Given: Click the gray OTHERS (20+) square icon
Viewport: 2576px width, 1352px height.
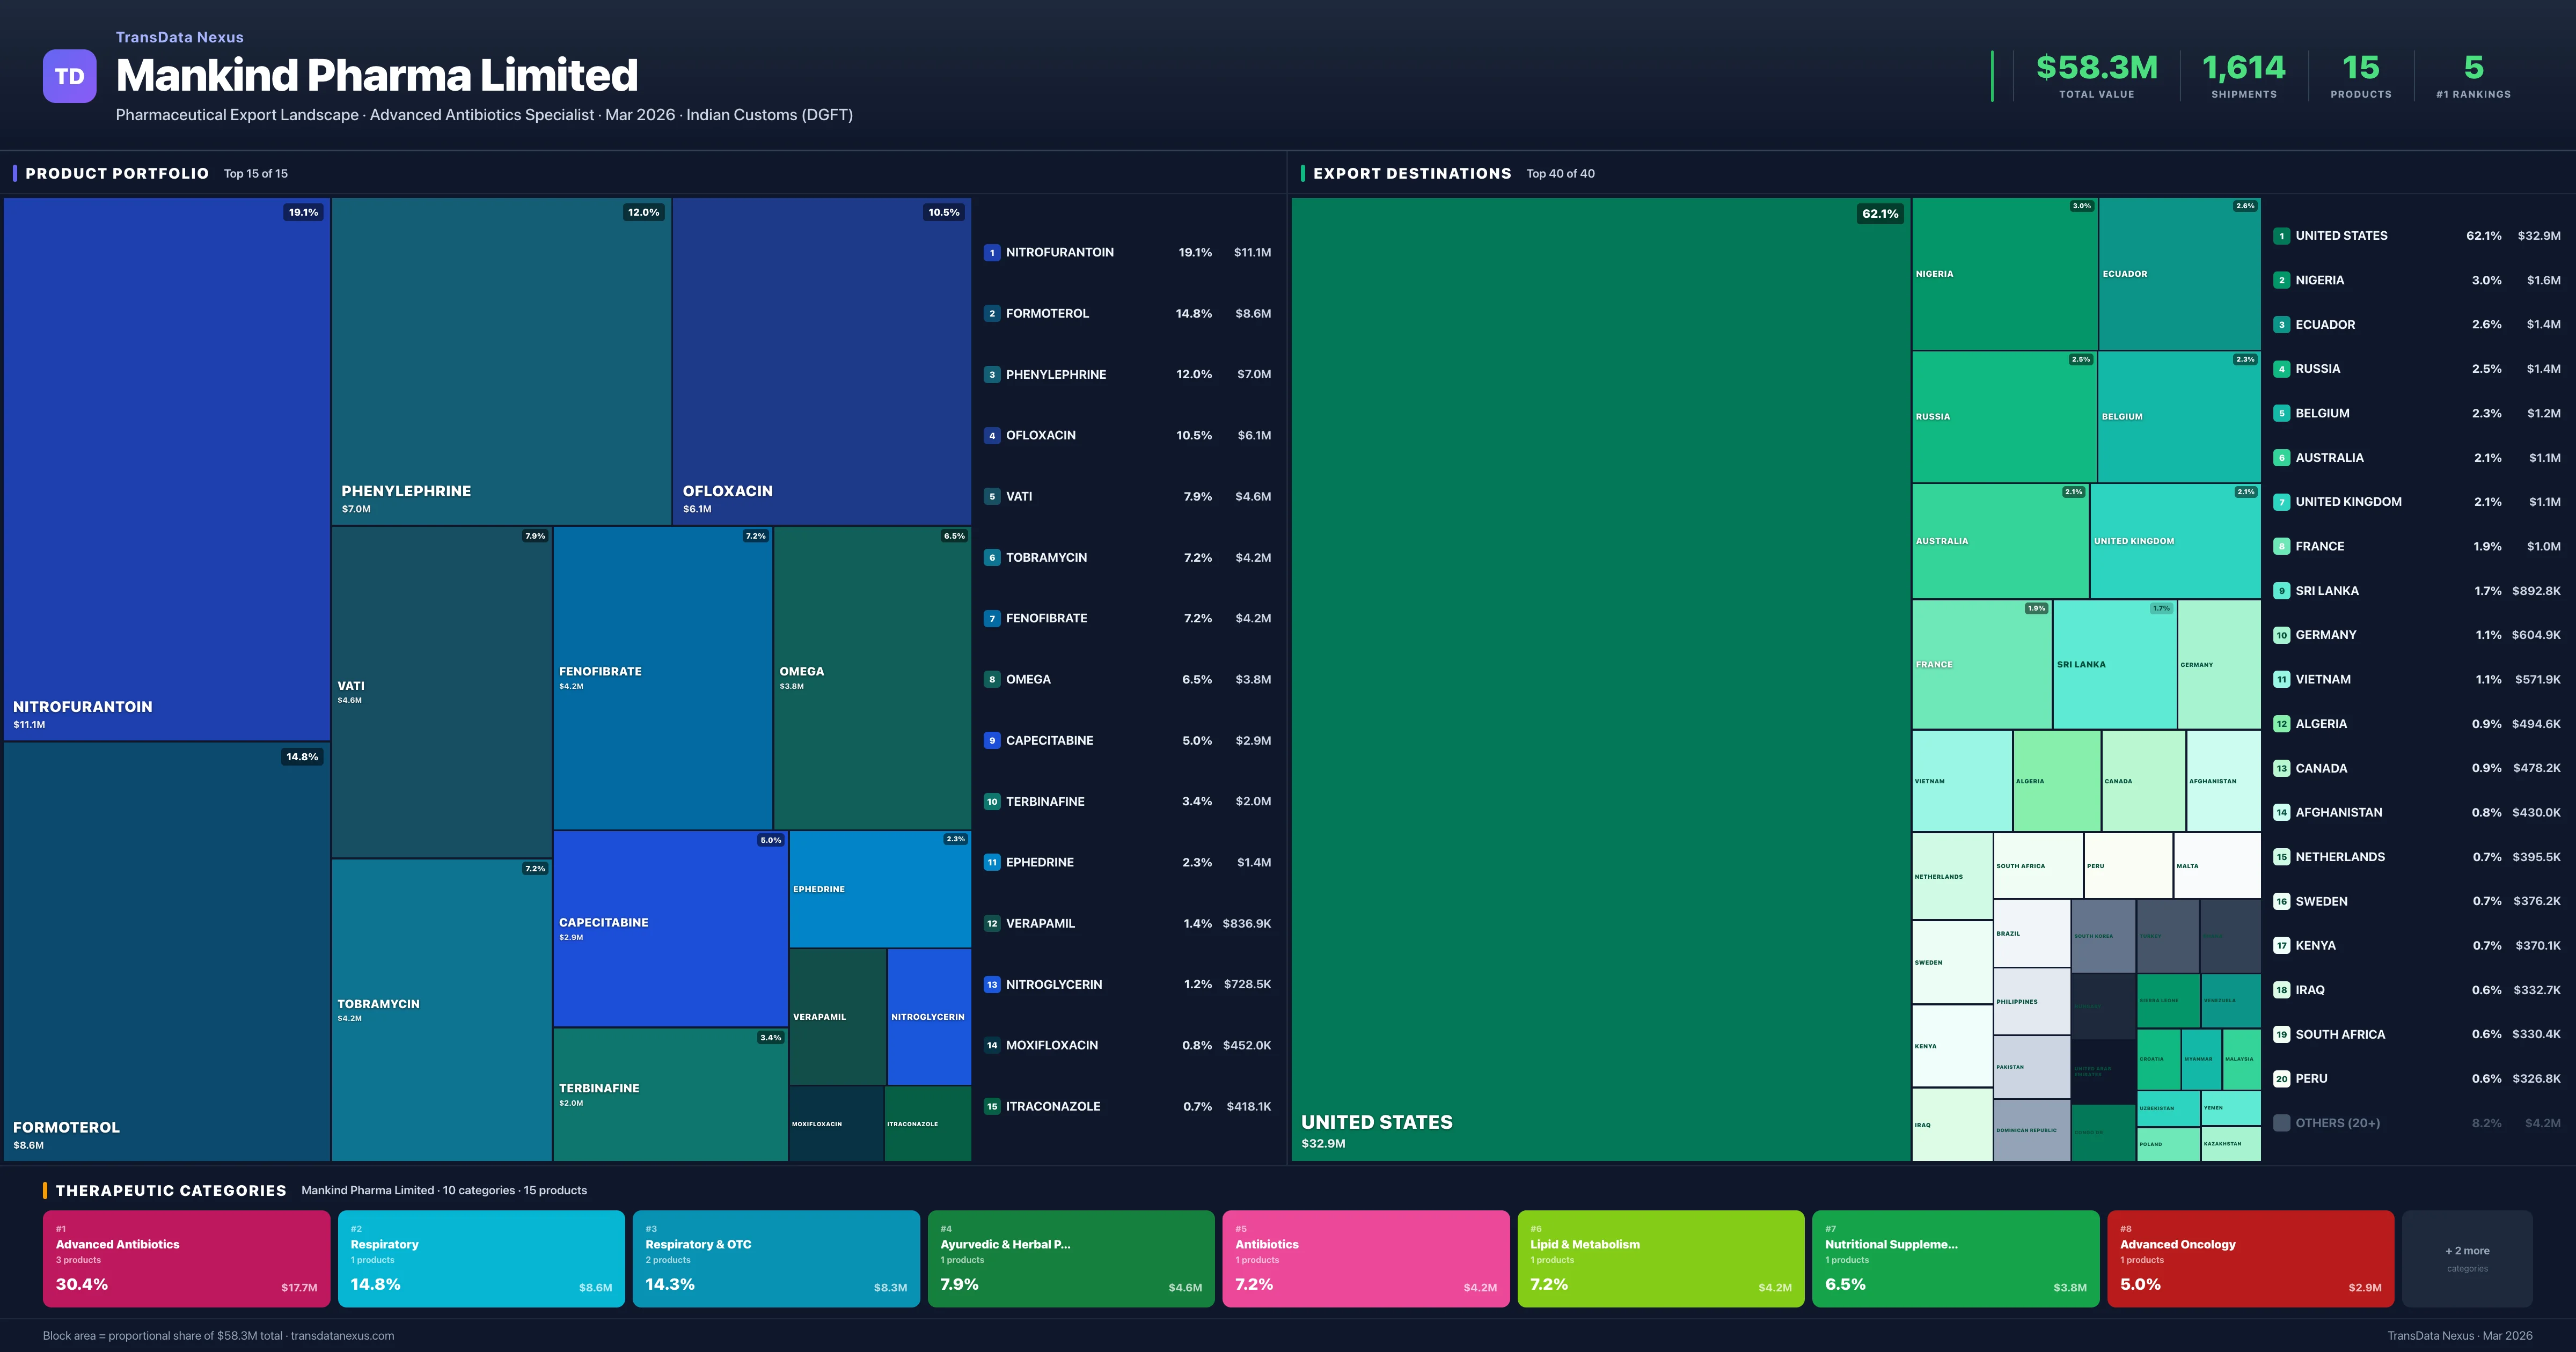Looking at the screenshot, I should point(2283,1122).
